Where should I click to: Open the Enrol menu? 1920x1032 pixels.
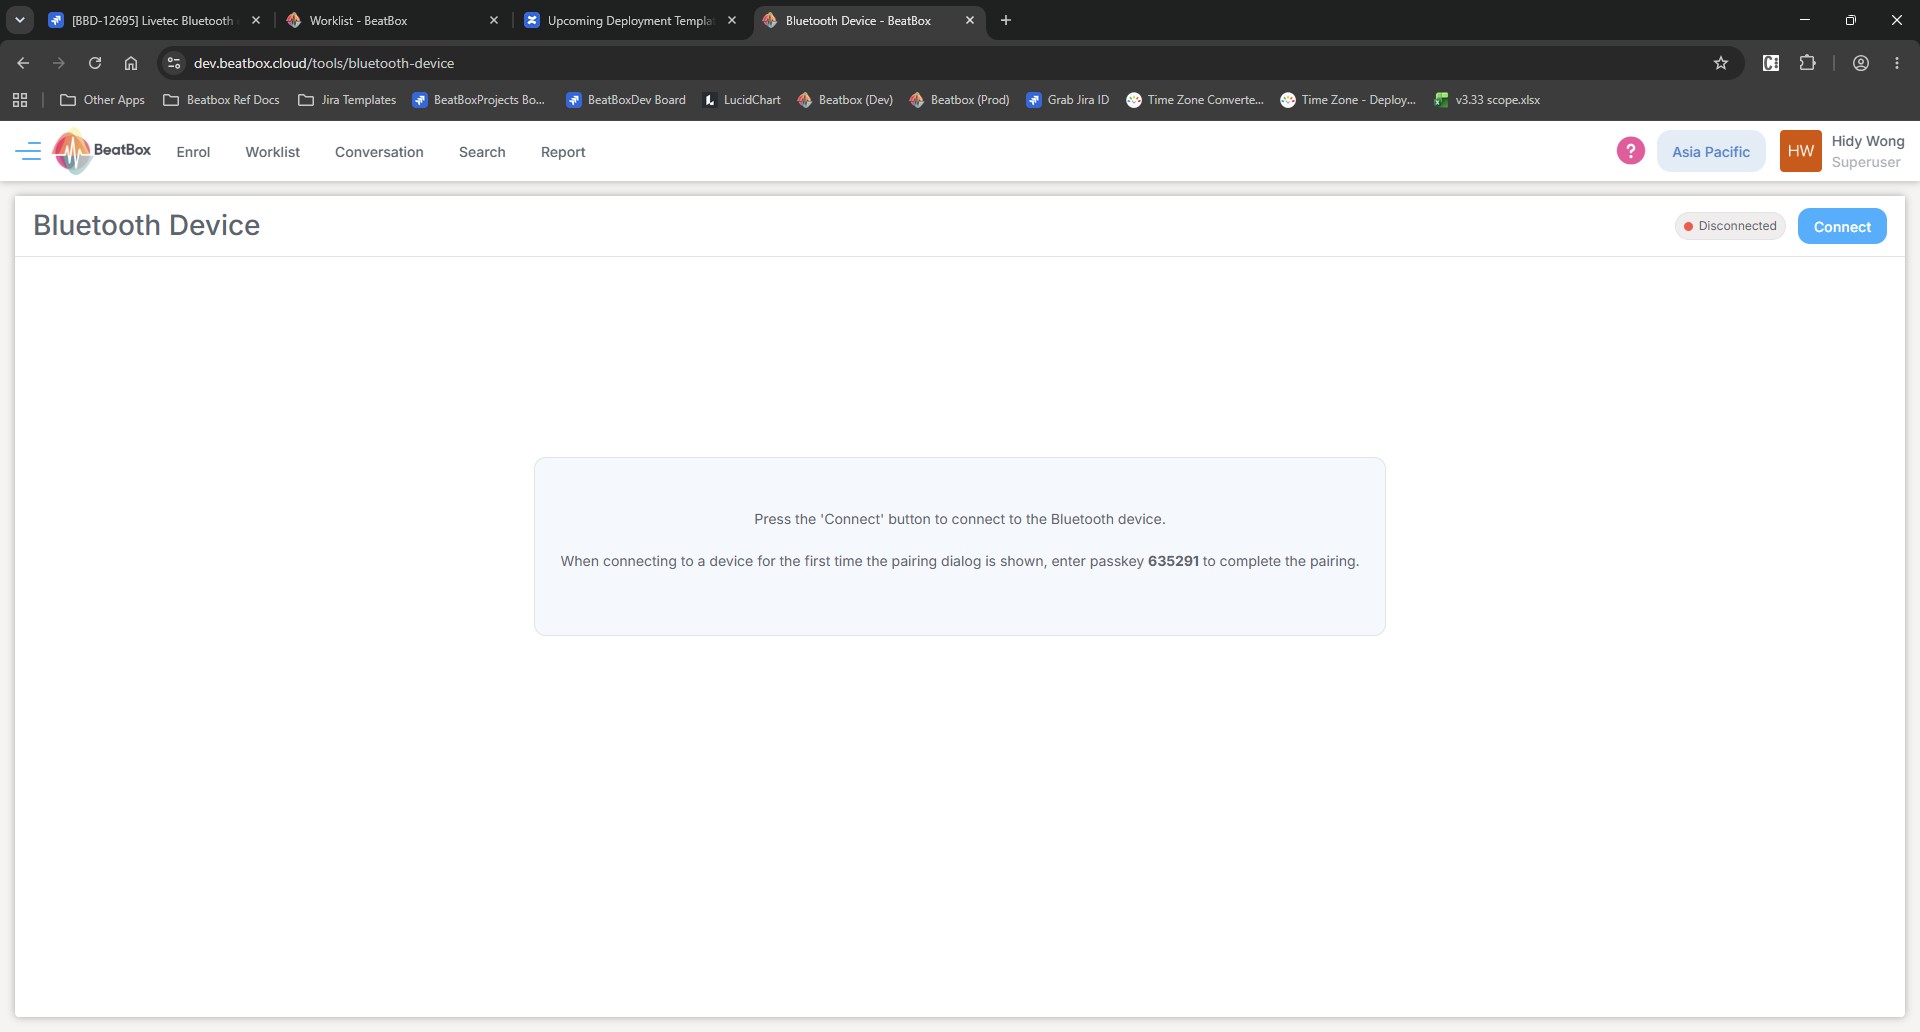193,152
